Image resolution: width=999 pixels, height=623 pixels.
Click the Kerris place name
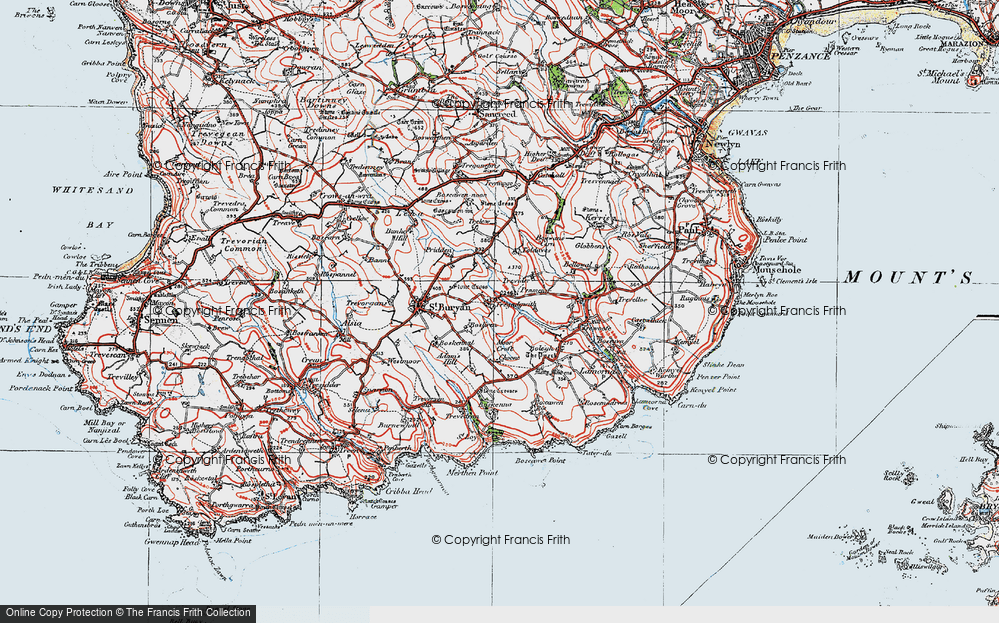tap(600, 217)
